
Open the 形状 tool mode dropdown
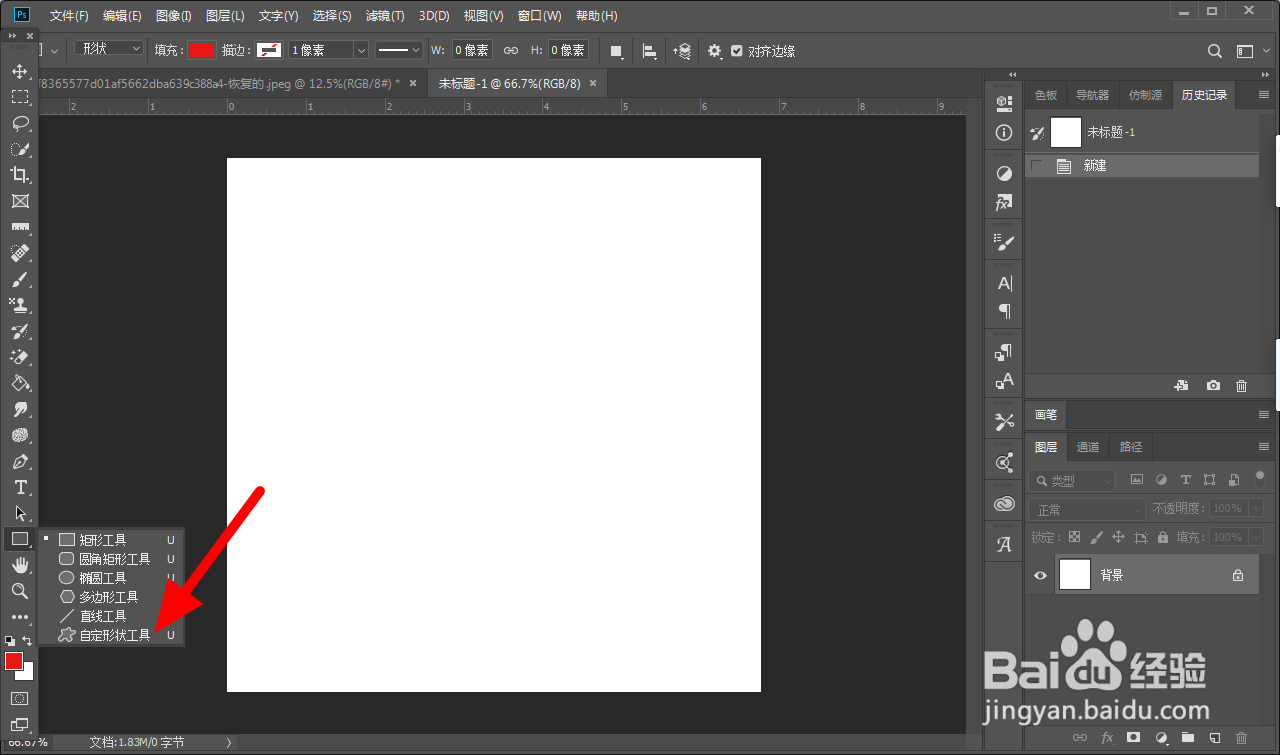(x=109, y=48)
